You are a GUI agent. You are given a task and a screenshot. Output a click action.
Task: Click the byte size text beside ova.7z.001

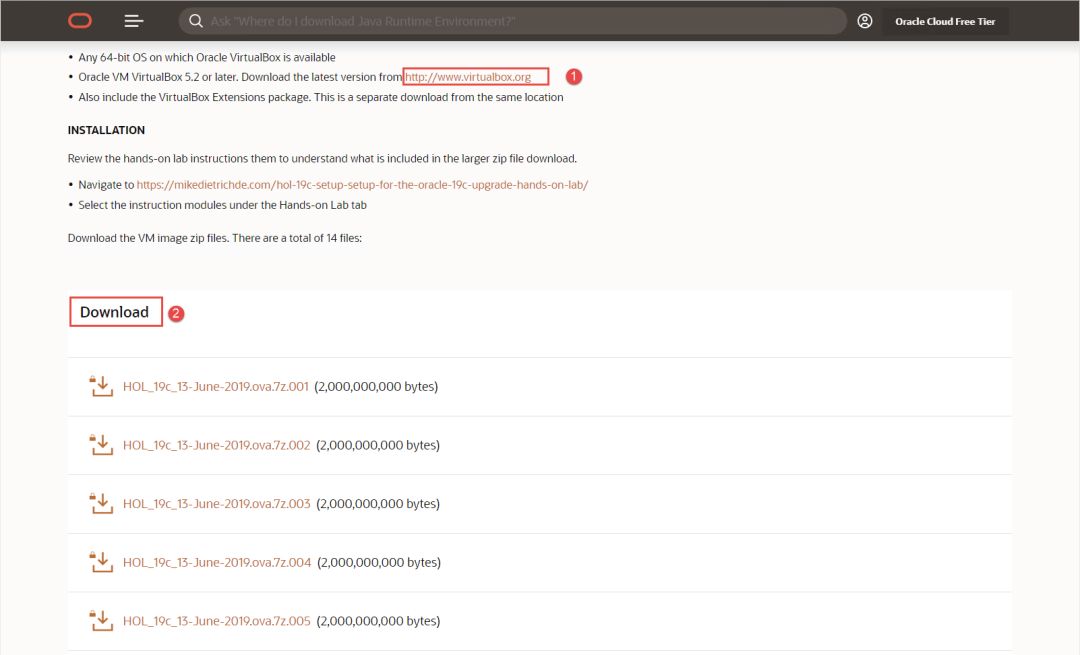click(376, 386)
